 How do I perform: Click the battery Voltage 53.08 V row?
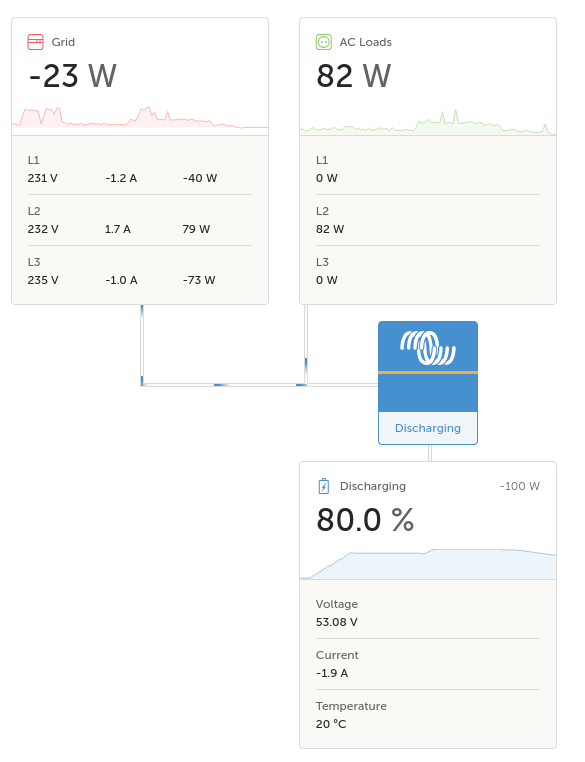point(428,613)
